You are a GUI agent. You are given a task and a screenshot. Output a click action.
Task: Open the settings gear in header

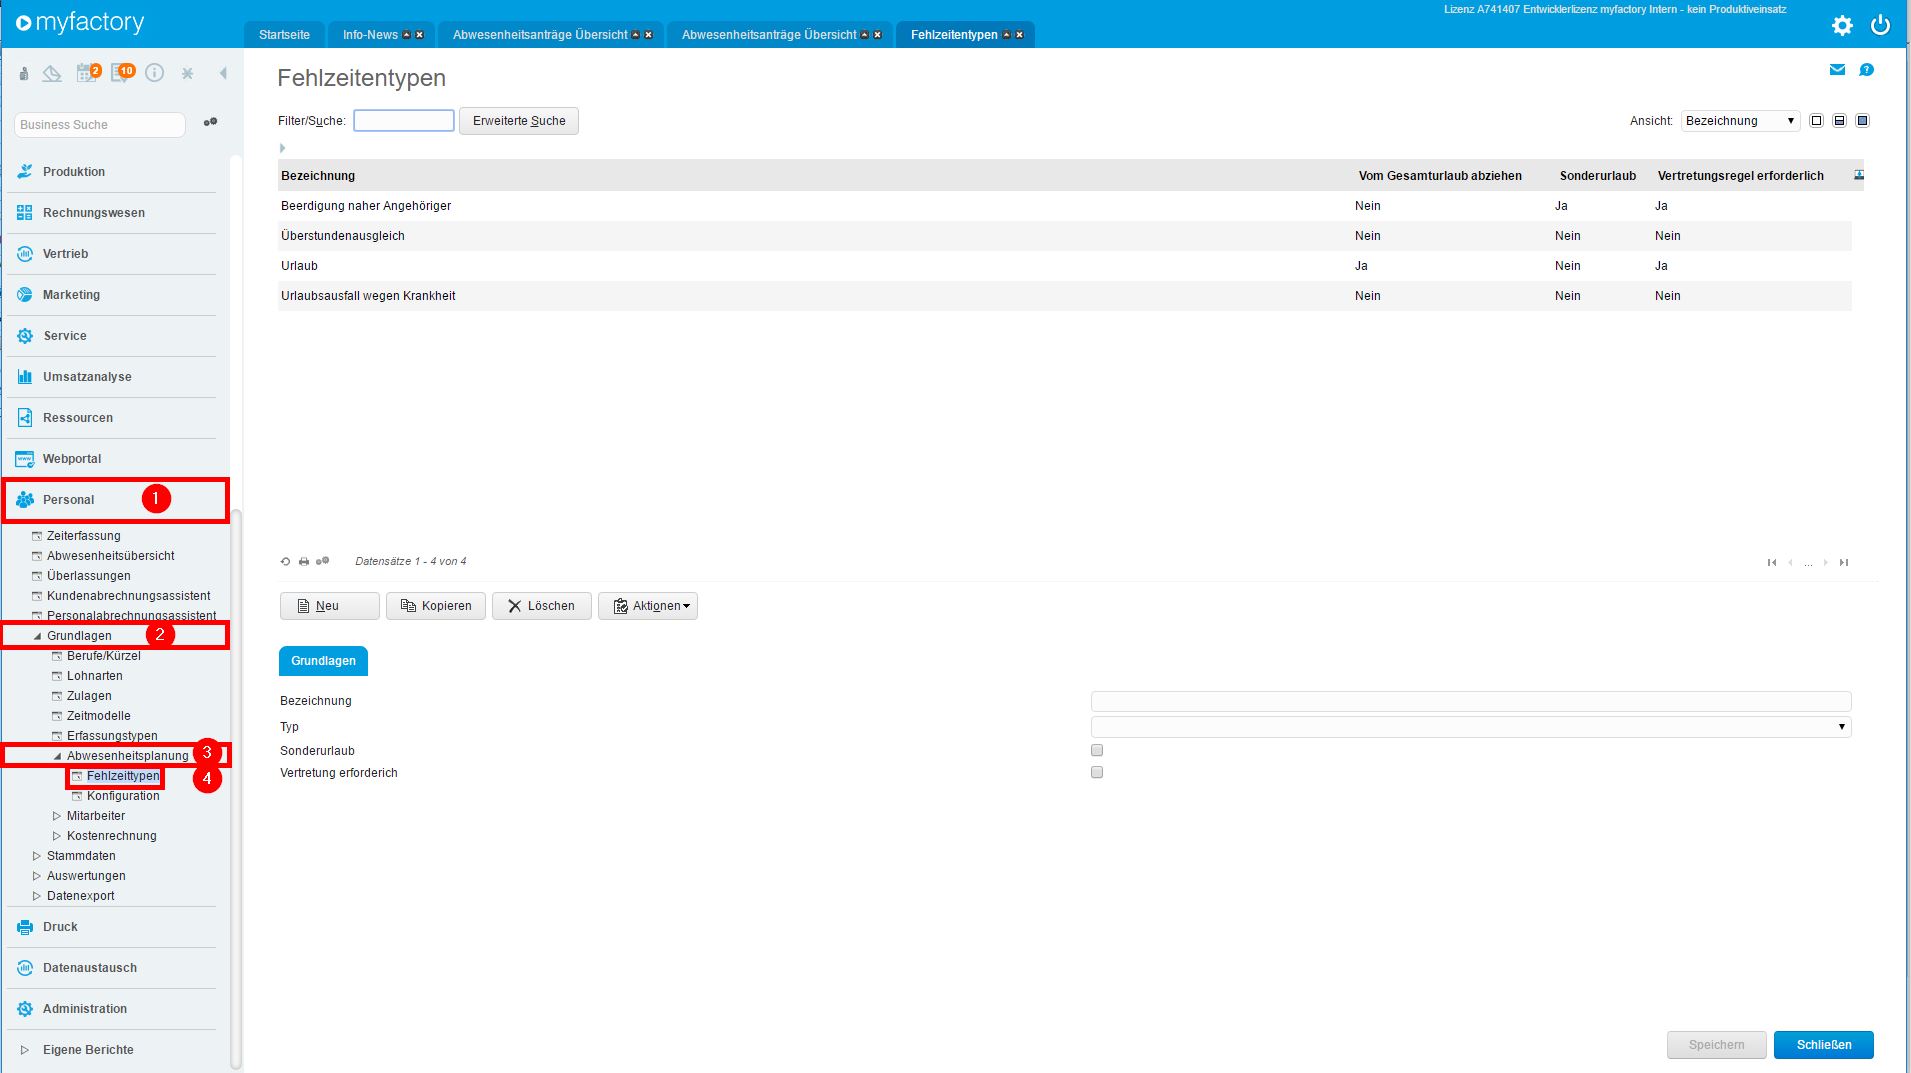(1842, 26)
